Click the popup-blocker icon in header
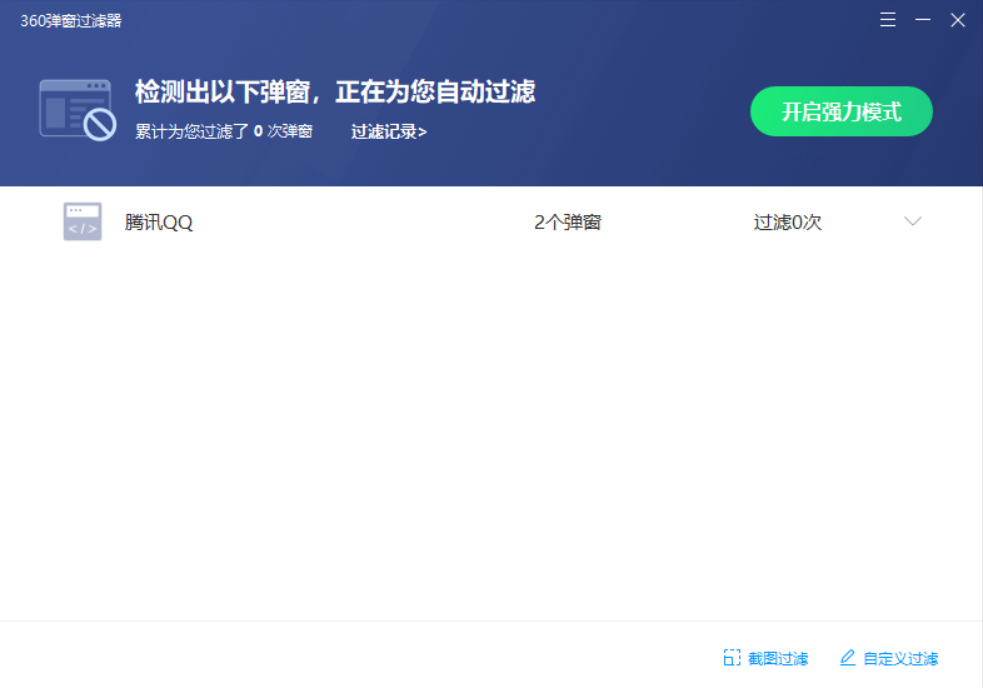 pyautogui.click(x=78, y=110)
